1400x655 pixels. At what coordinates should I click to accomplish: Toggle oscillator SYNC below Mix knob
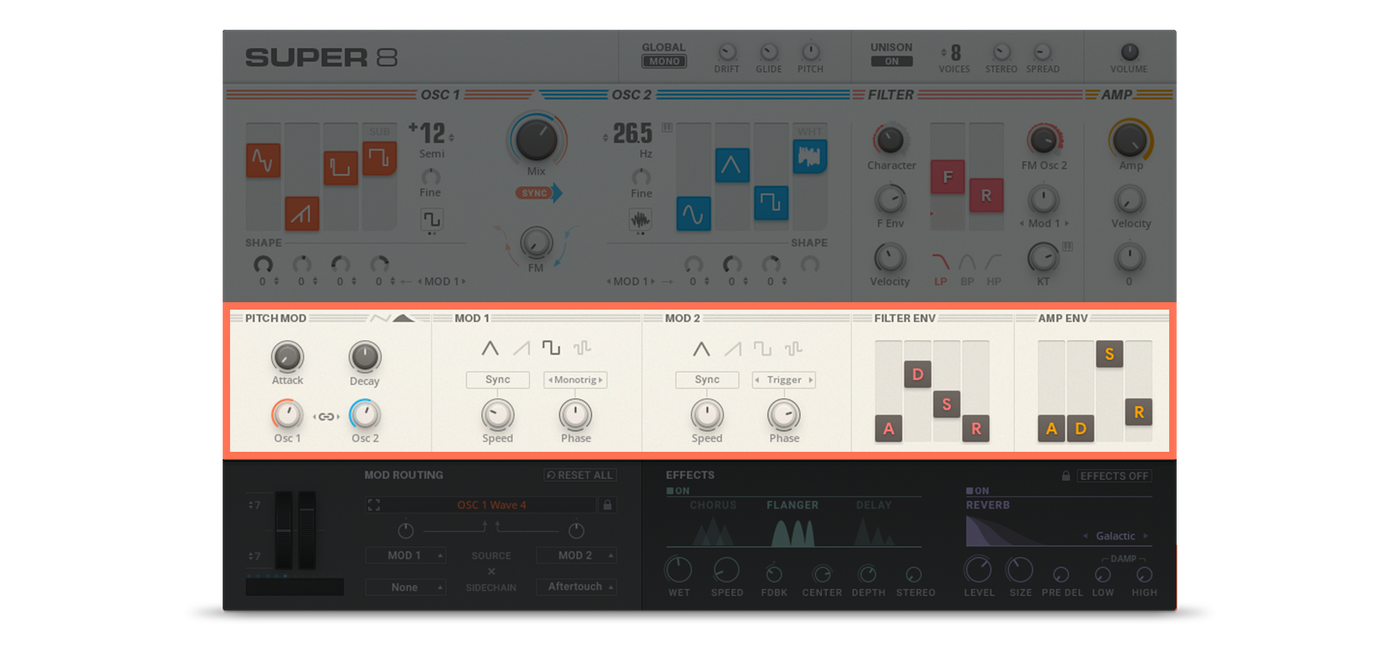tap(539, 192)
